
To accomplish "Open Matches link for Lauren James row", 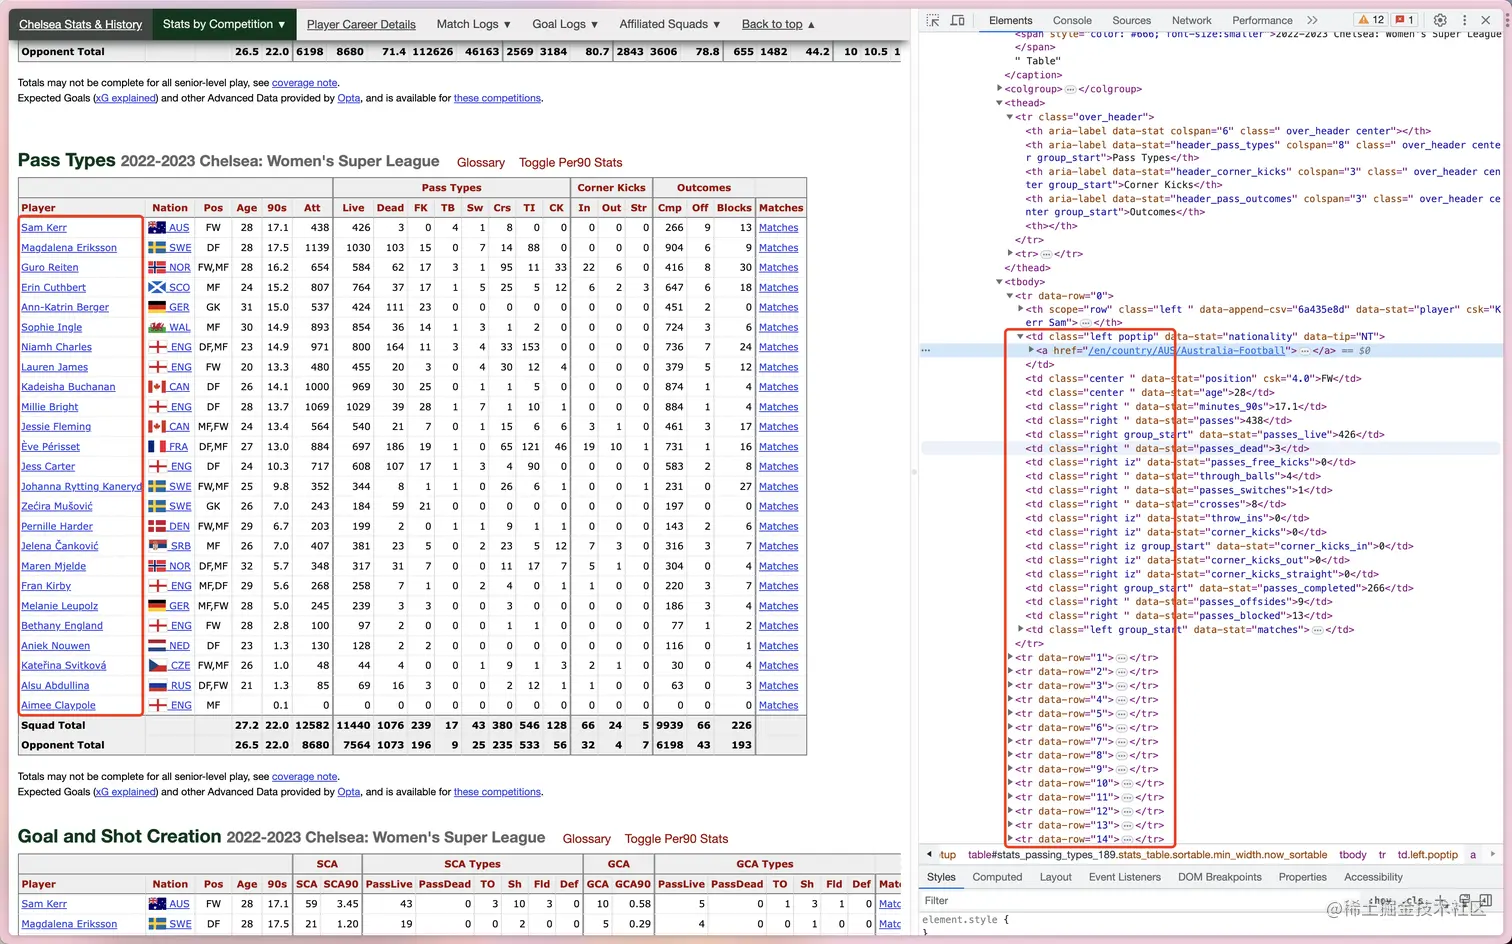I will pyautogui.click(x=778, y=367).
